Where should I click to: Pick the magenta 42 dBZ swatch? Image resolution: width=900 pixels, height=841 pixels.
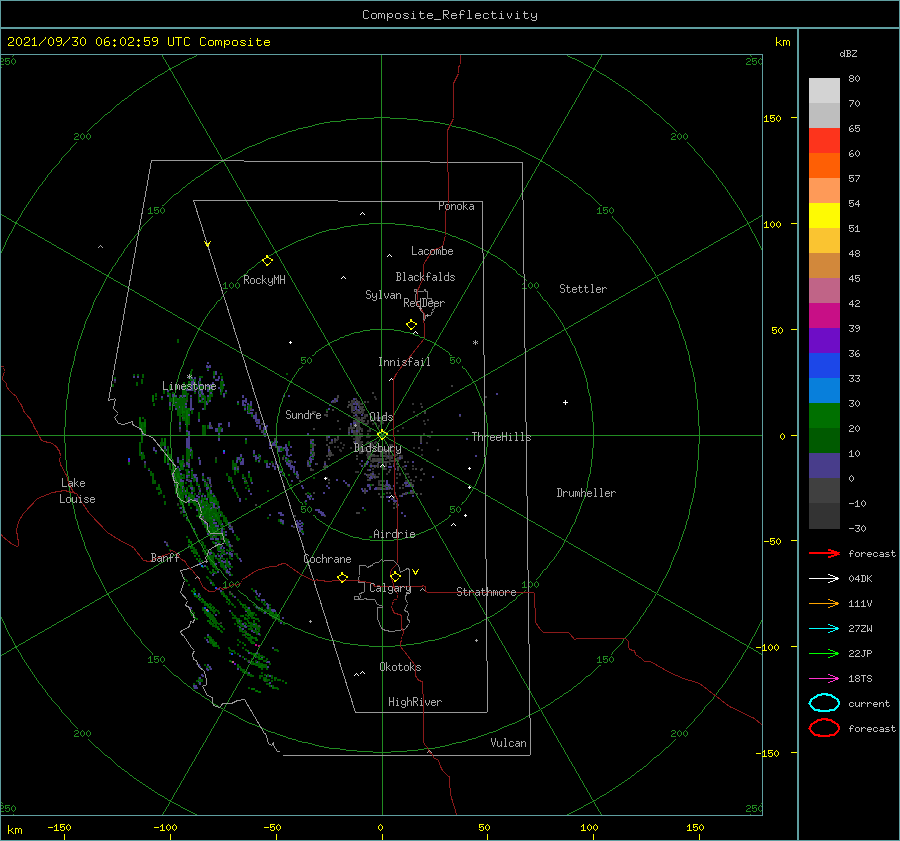[824, 316]
